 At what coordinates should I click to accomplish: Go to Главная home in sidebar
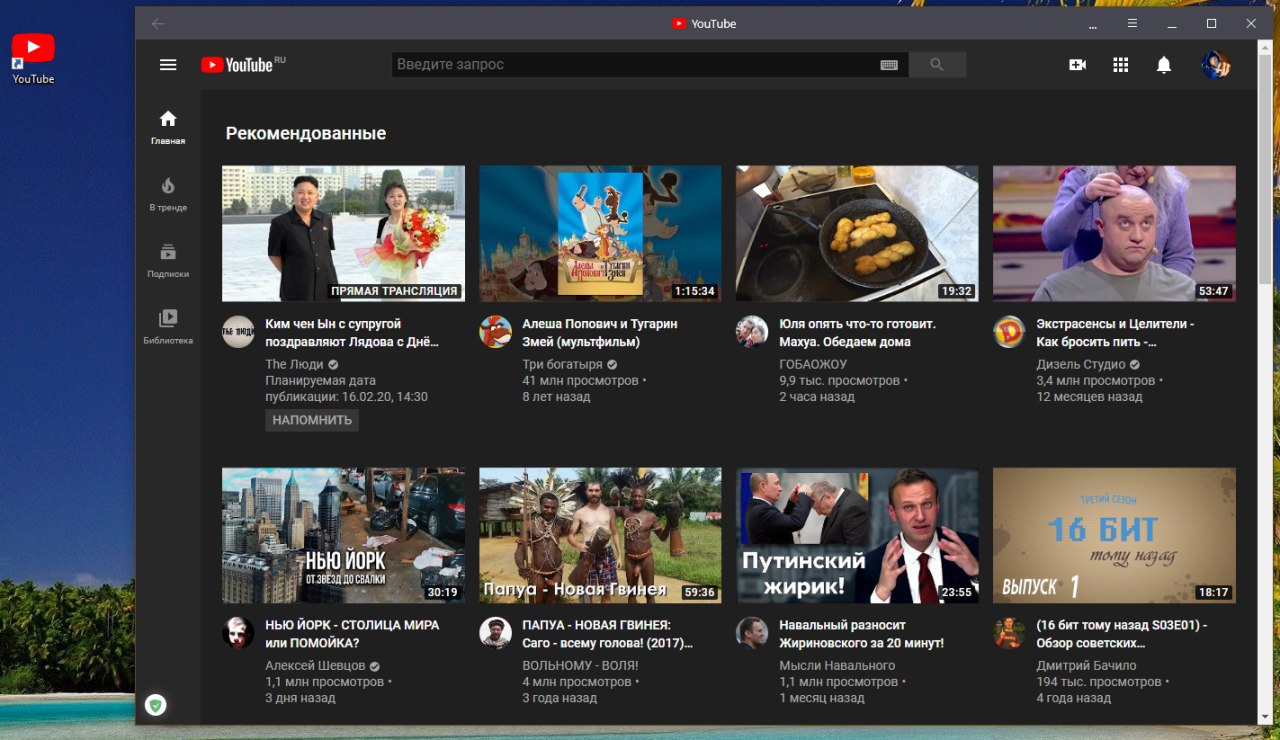168,126
